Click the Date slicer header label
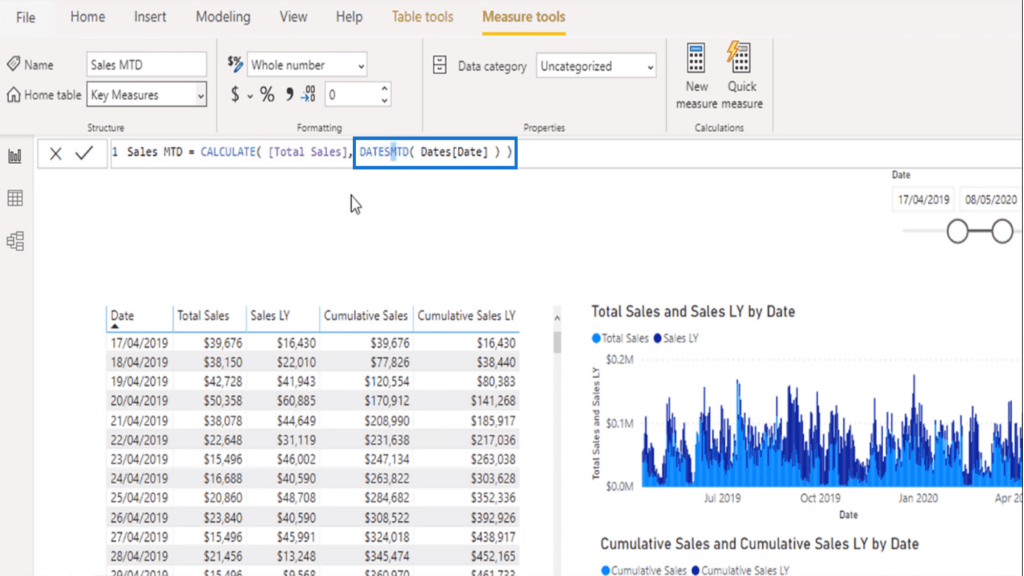 pos(901,175)
